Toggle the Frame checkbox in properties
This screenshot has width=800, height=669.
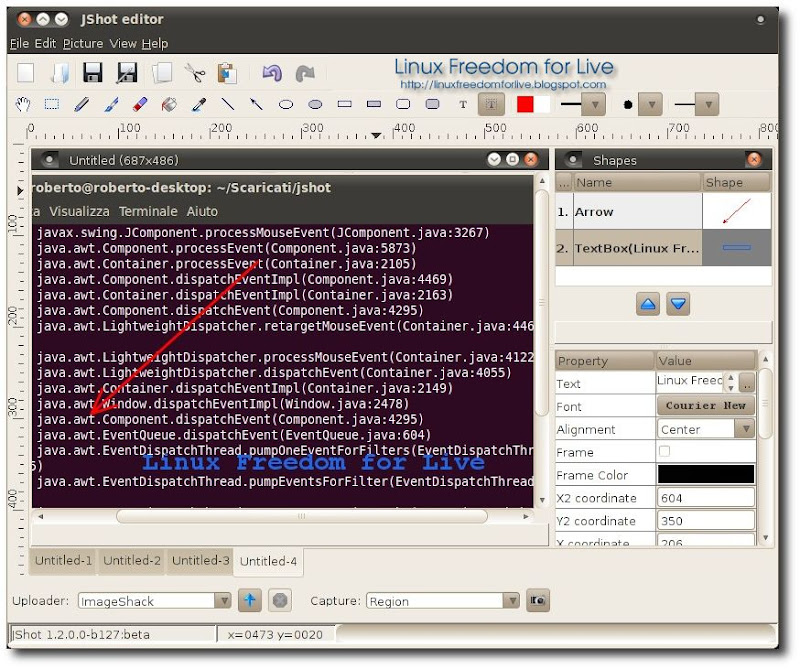click(663, 451)
